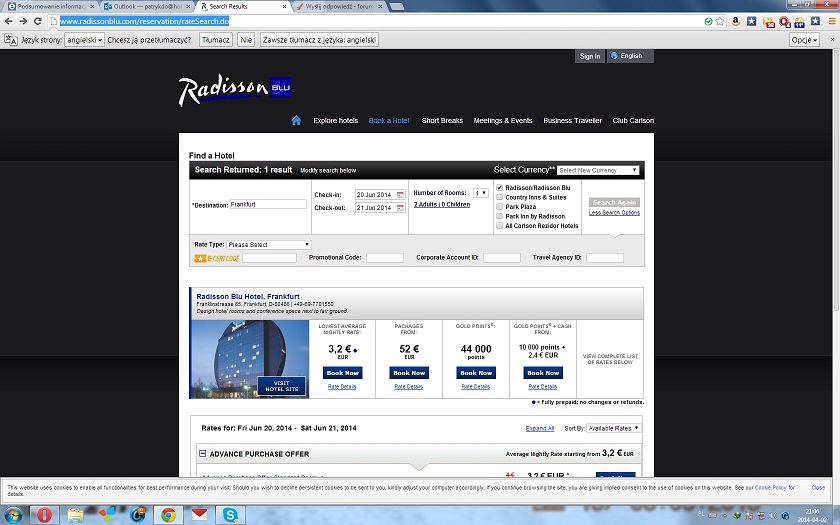Open the Chrome hamburger menu
840x525 pixels.
832,21
